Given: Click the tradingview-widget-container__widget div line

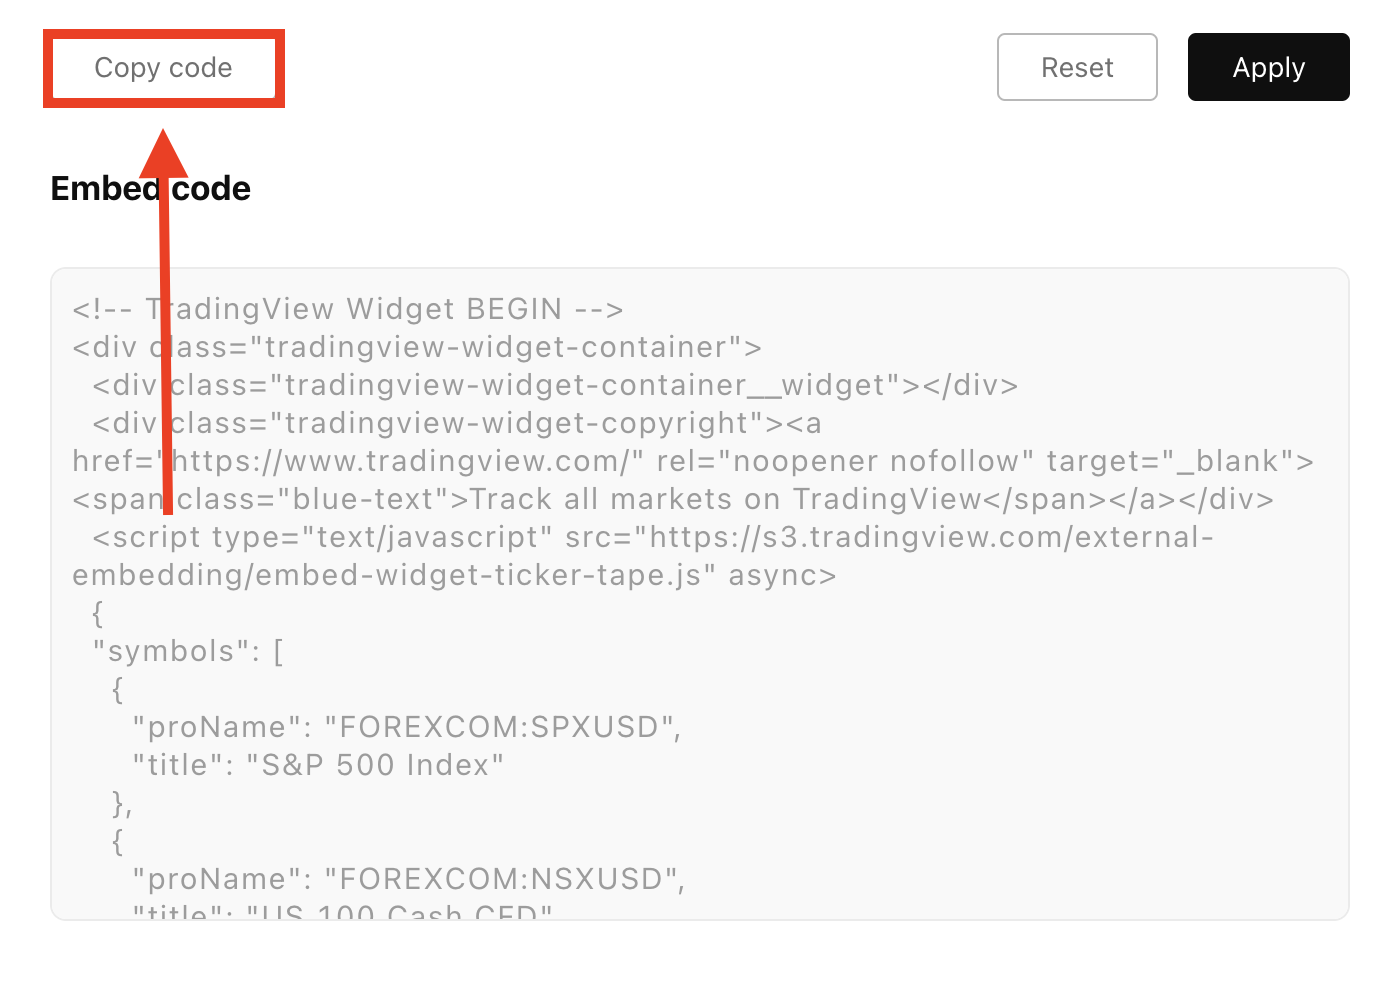Looking at the screenshot, I should [x=555, y=385].
